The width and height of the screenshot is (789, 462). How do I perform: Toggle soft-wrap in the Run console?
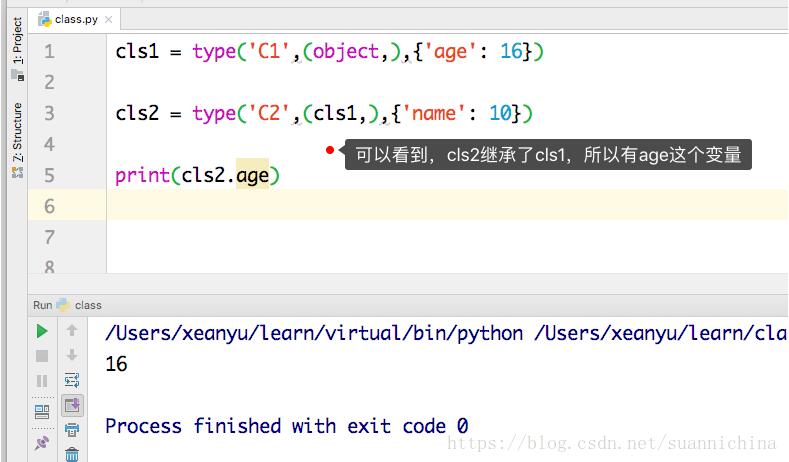(72, 380)
